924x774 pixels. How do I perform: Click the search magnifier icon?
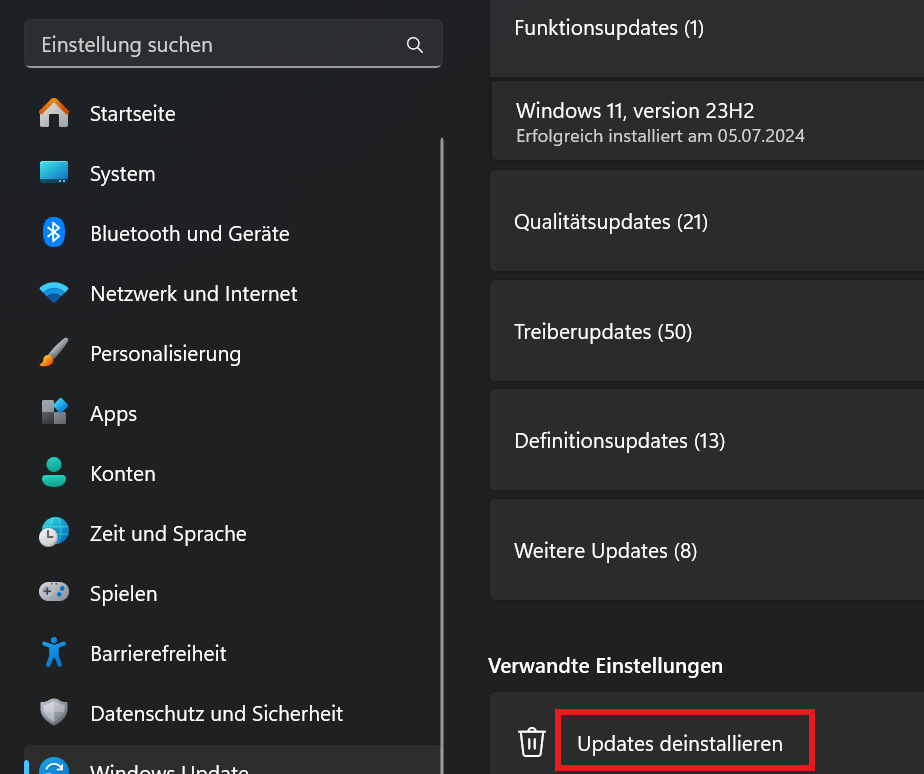pos(414,45)
